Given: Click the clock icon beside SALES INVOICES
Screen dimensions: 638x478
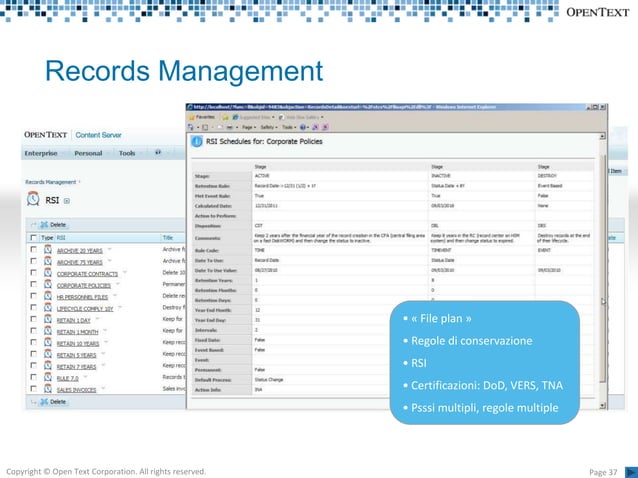Looking at the screenshot, I should (48, 389).
